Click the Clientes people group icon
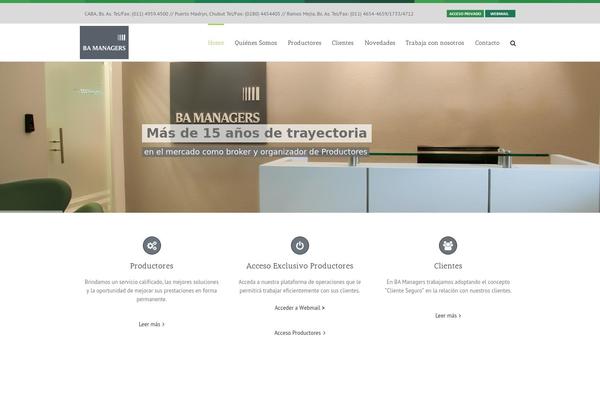 448,245
